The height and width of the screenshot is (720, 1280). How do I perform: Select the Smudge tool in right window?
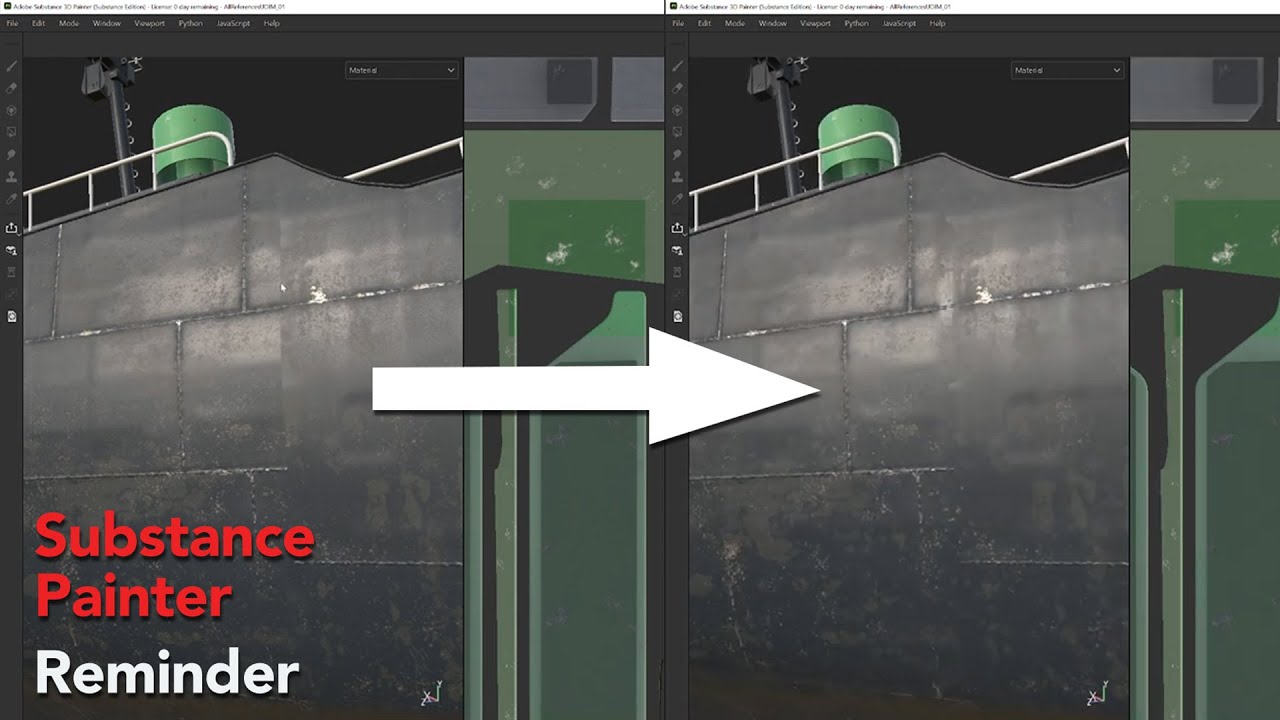[678, 155]
